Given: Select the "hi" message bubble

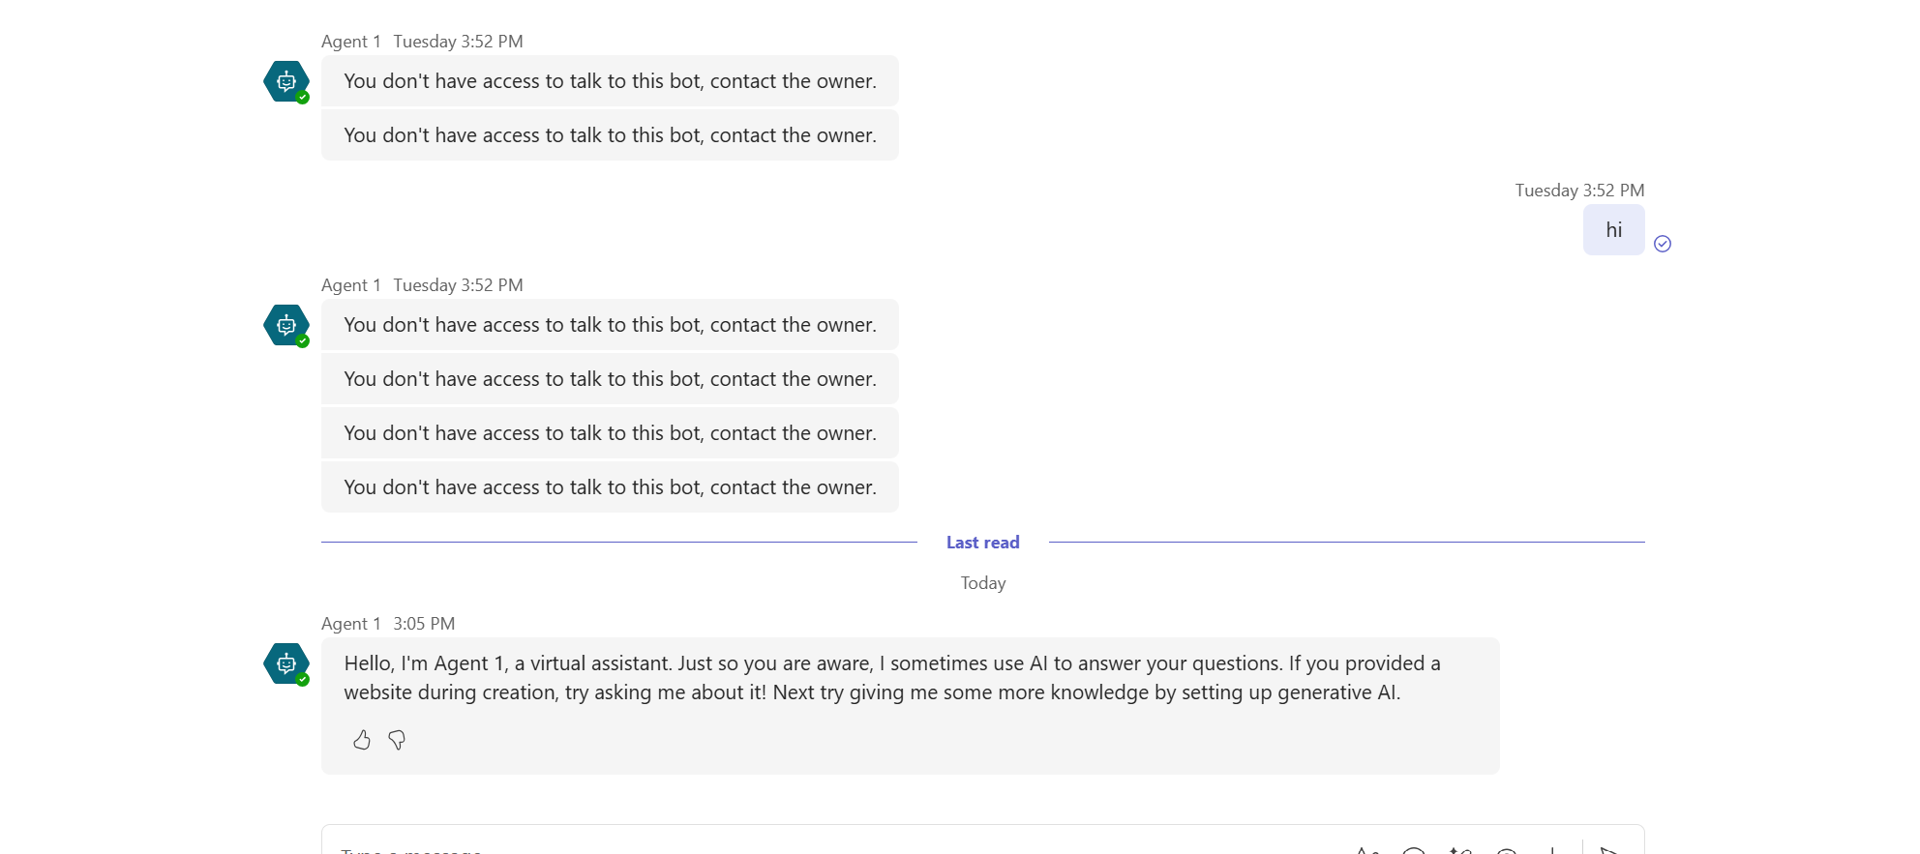Looking at the screenshot, I should (x=1613, y=229).
